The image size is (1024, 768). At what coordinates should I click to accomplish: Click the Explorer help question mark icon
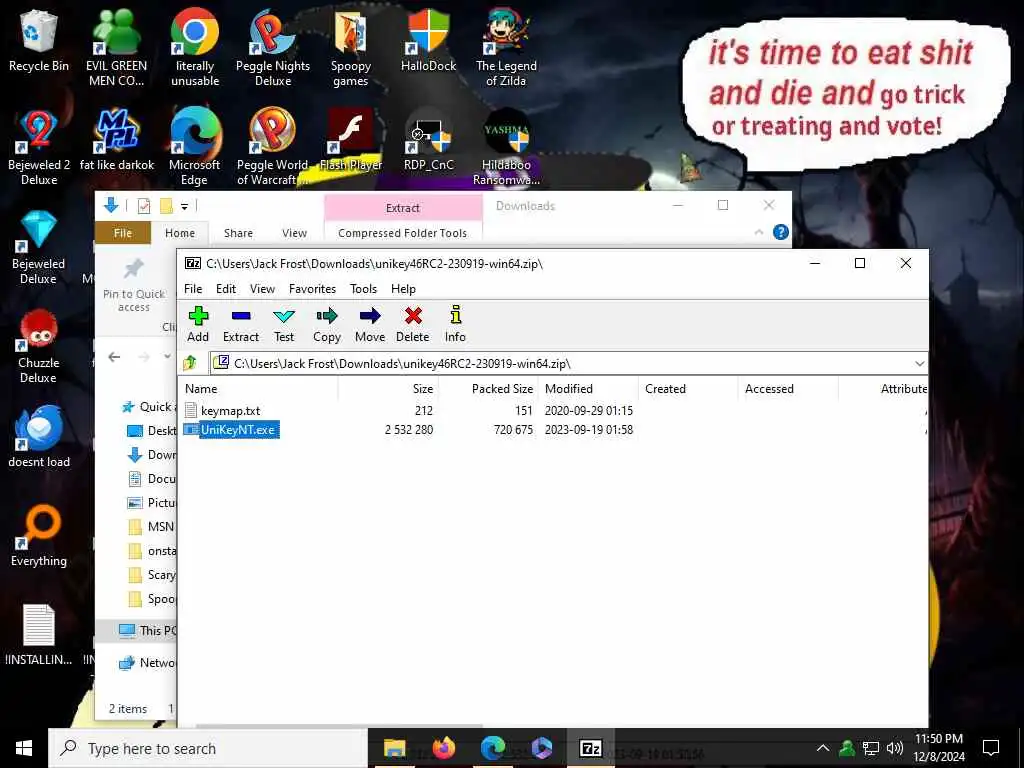tap(780, 232)
